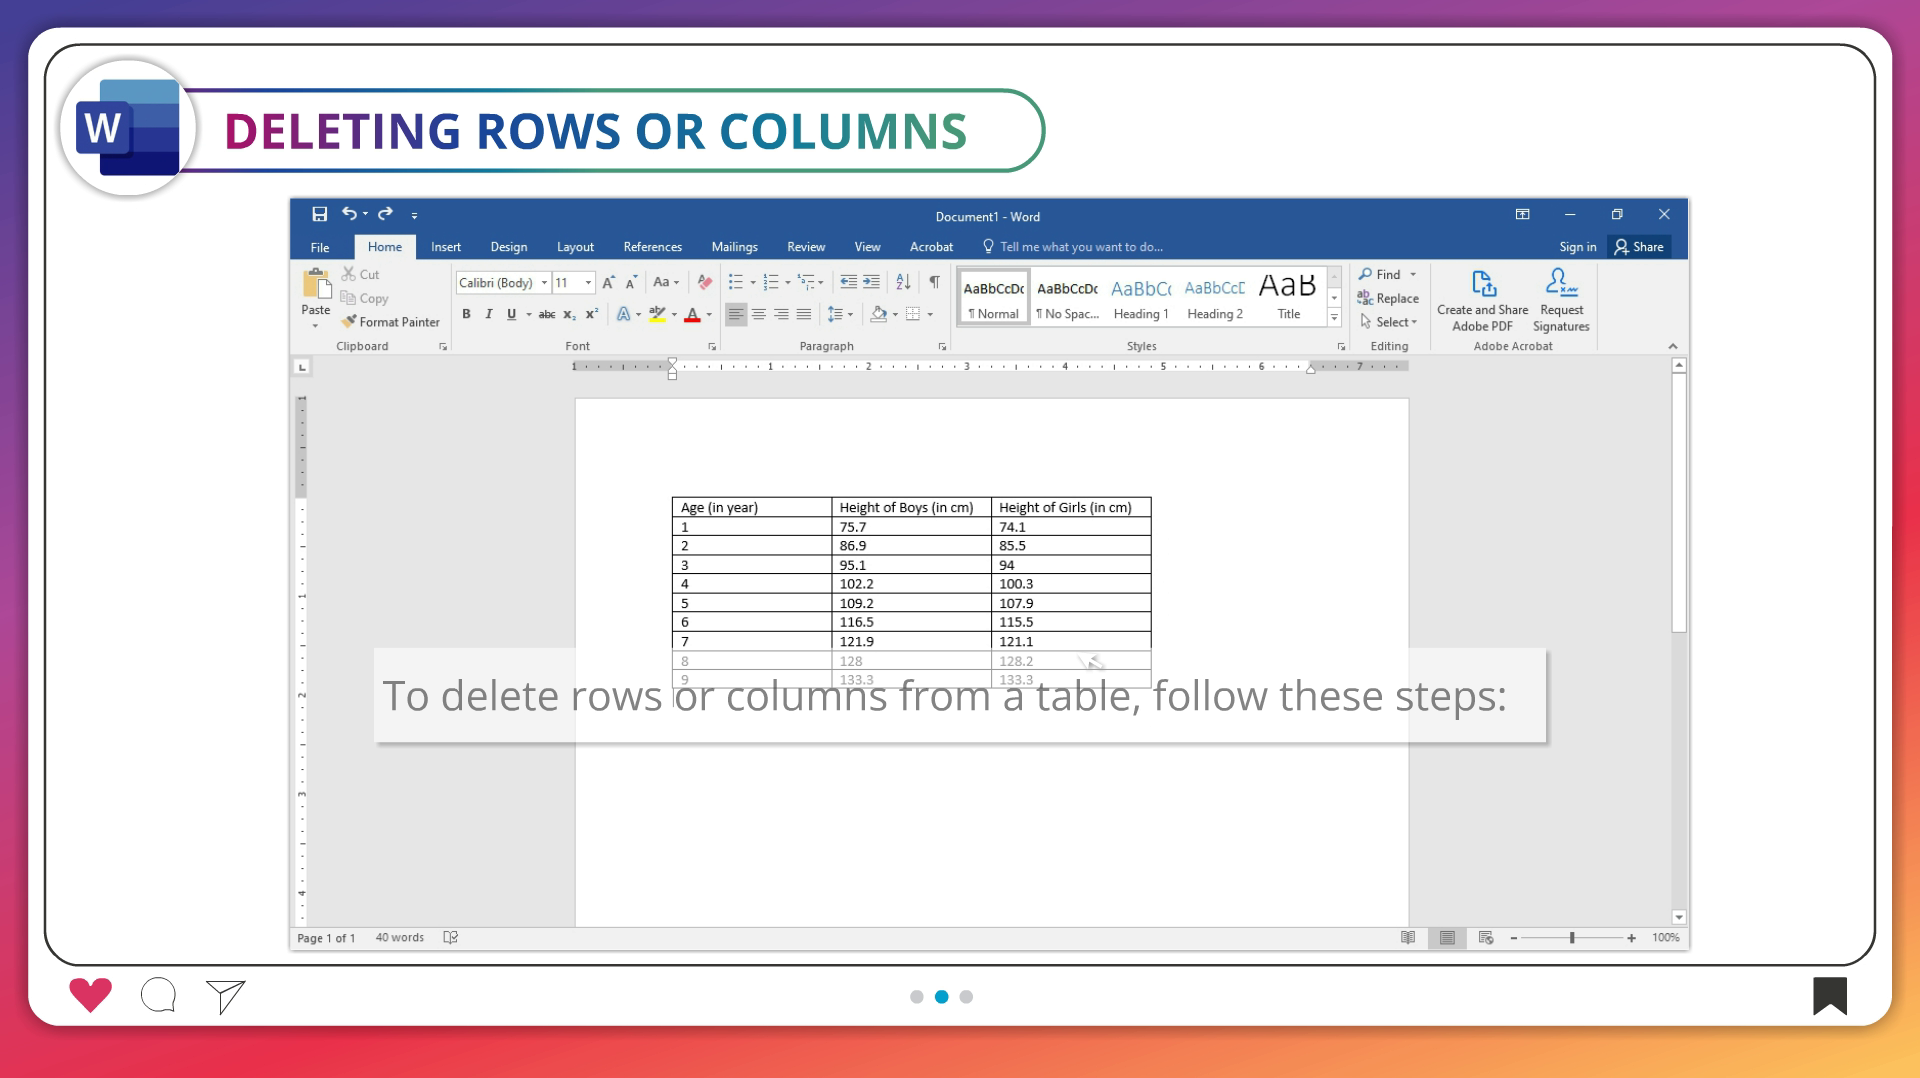
Task: Click the Save icon in title bar
Action: point(319,214)
